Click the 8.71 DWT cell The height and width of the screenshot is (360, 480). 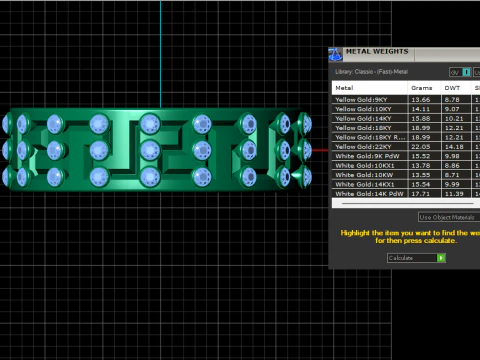(x=456, y=175)
